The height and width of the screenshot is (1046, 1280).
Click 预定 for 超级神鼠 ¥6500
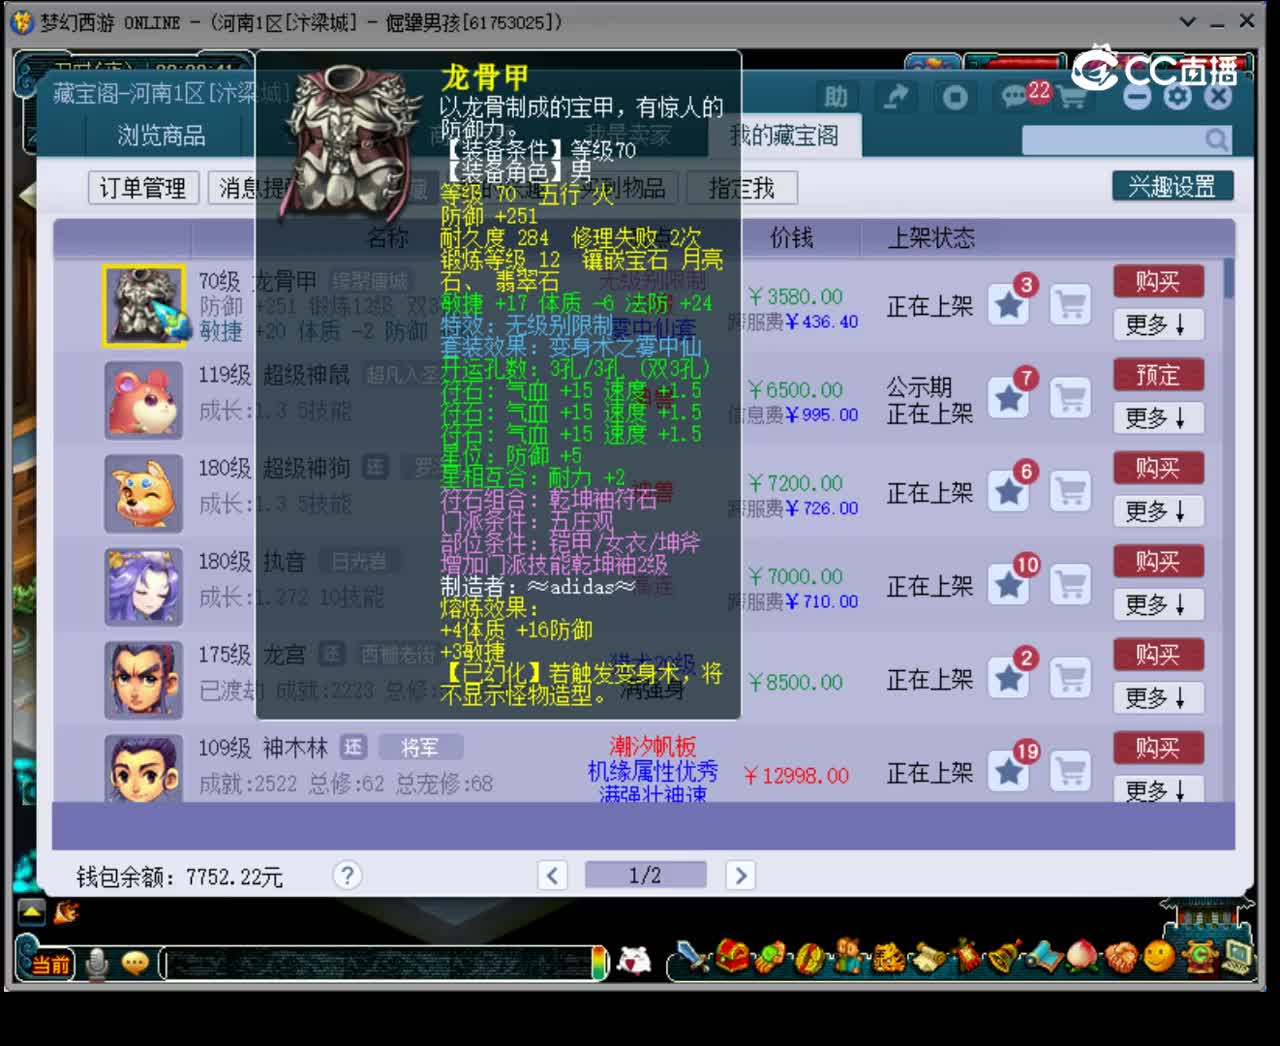click(1158, 375)
